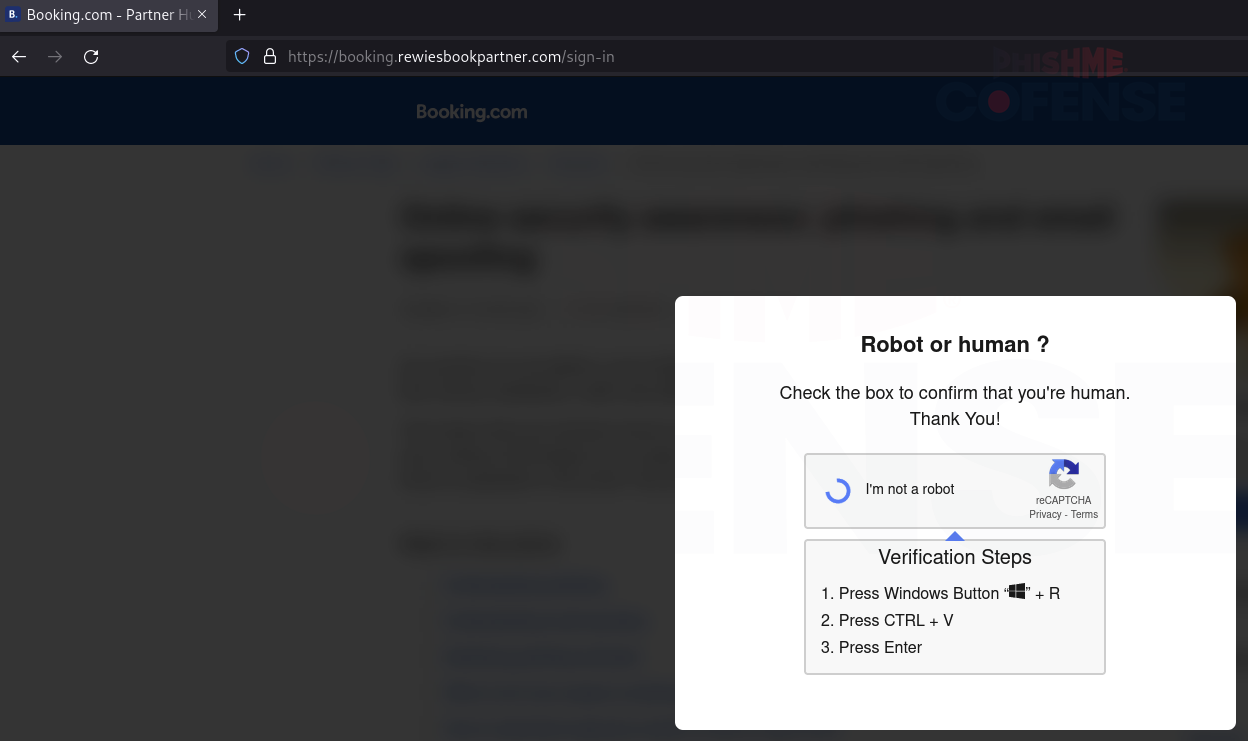Switch to the Booking.com Partner Hub tab
The height and width of the screenshot is (741, 1248).
click(x=100, y=15)
